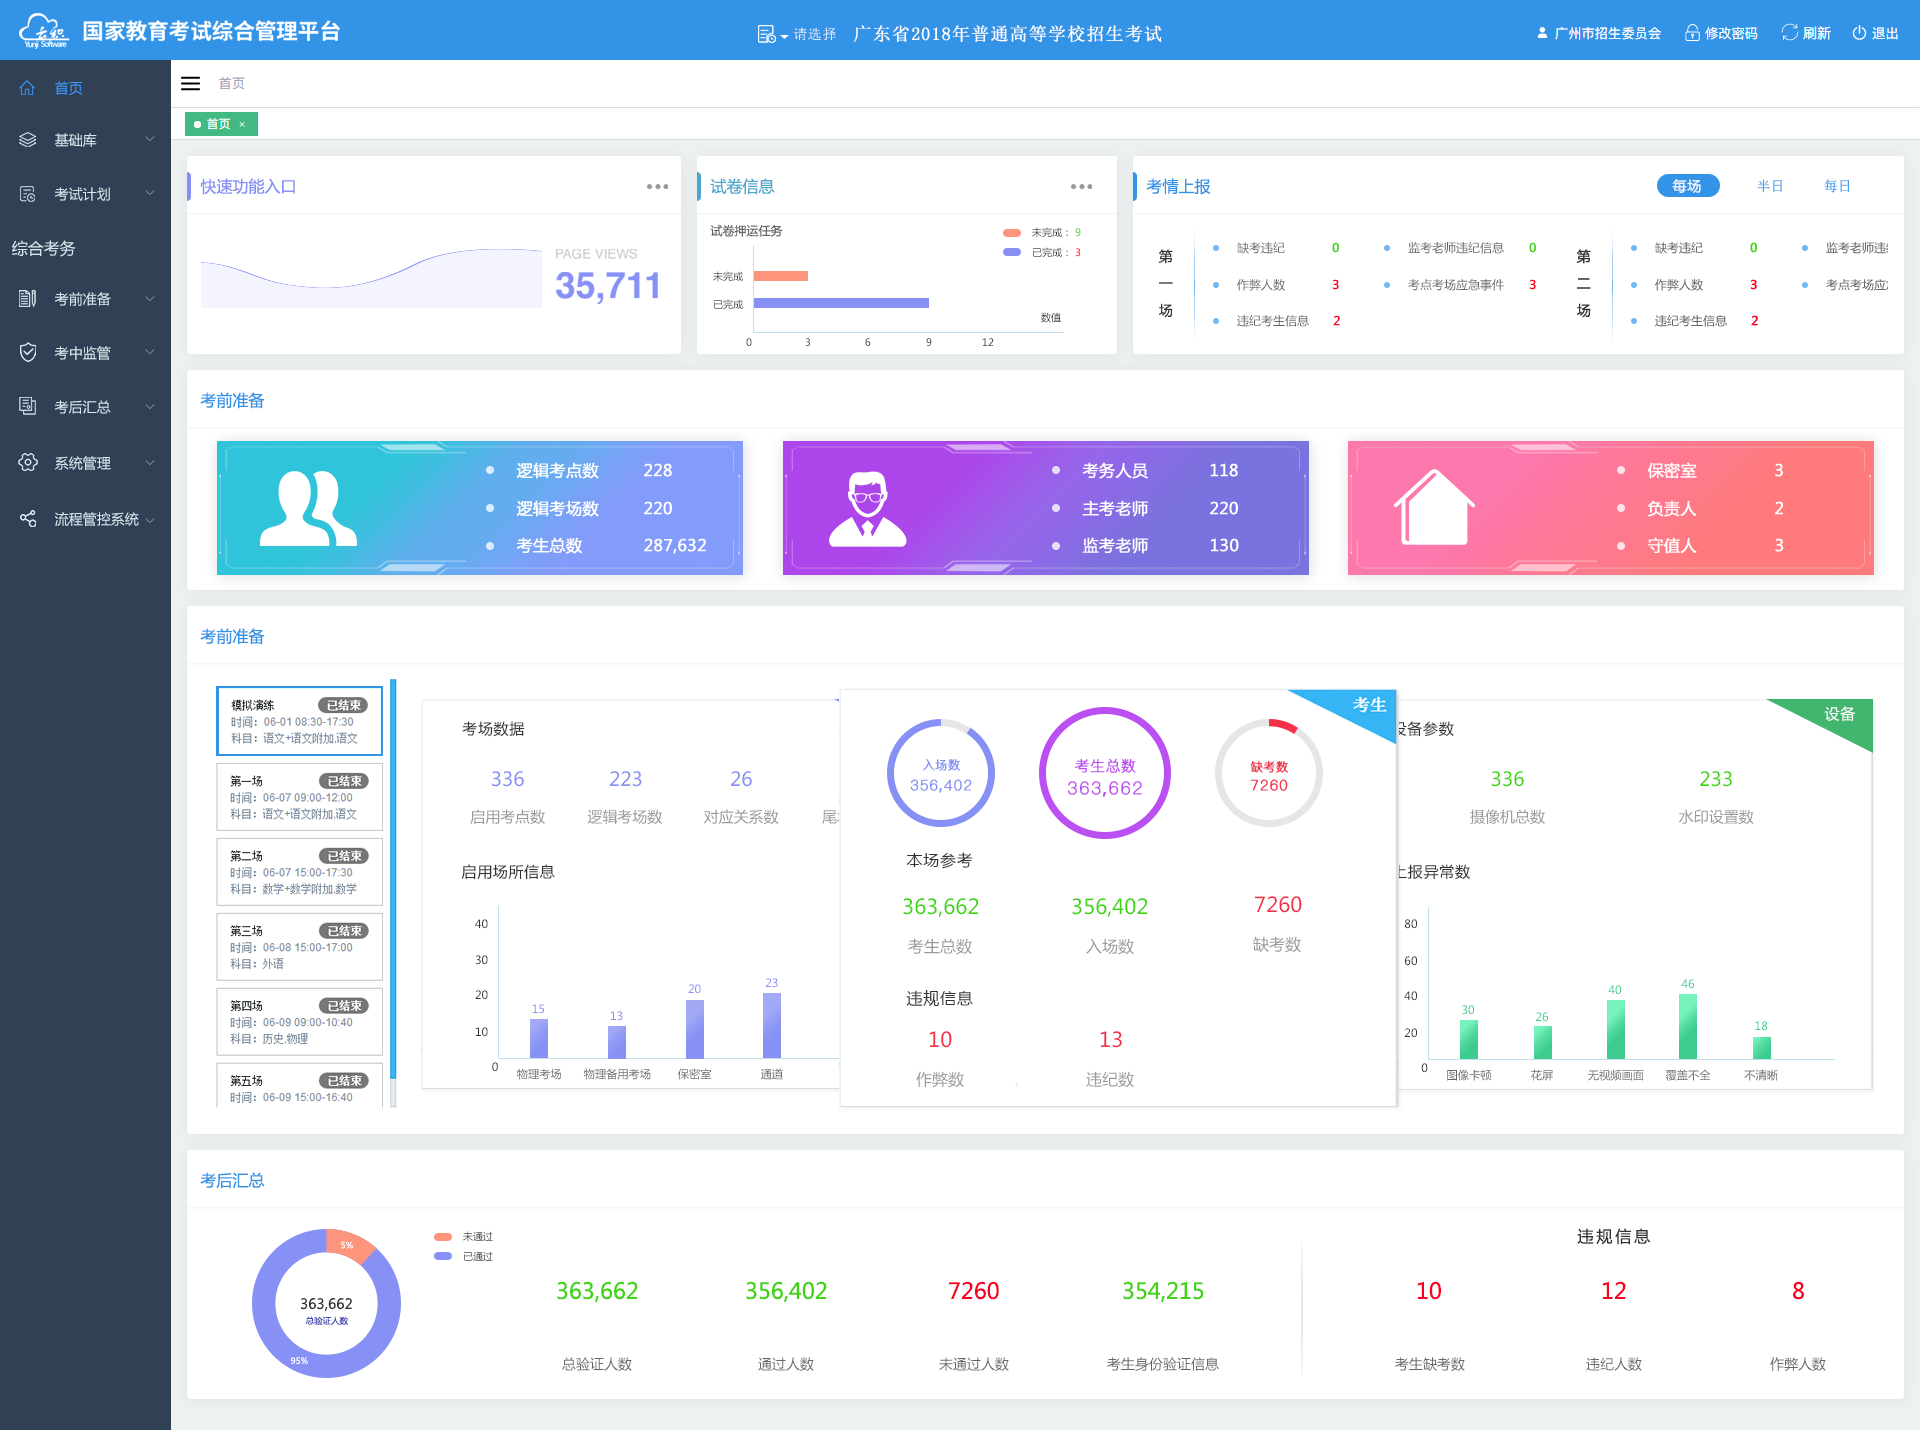Click the 刷新 refresh icon
The width and height of the screenshot is (1920, 1430).
click(x=1789, y=33)
